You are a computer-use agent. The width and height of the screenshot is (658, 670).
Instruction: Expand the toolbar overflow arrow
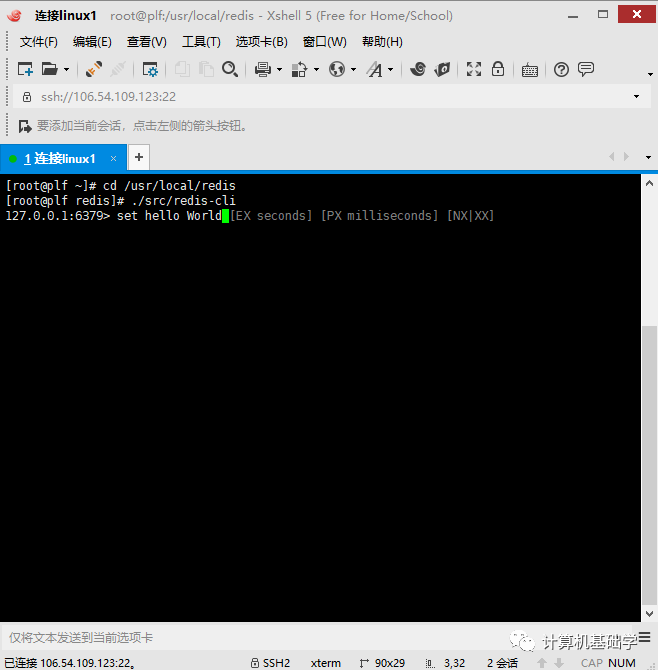[650, 74]
